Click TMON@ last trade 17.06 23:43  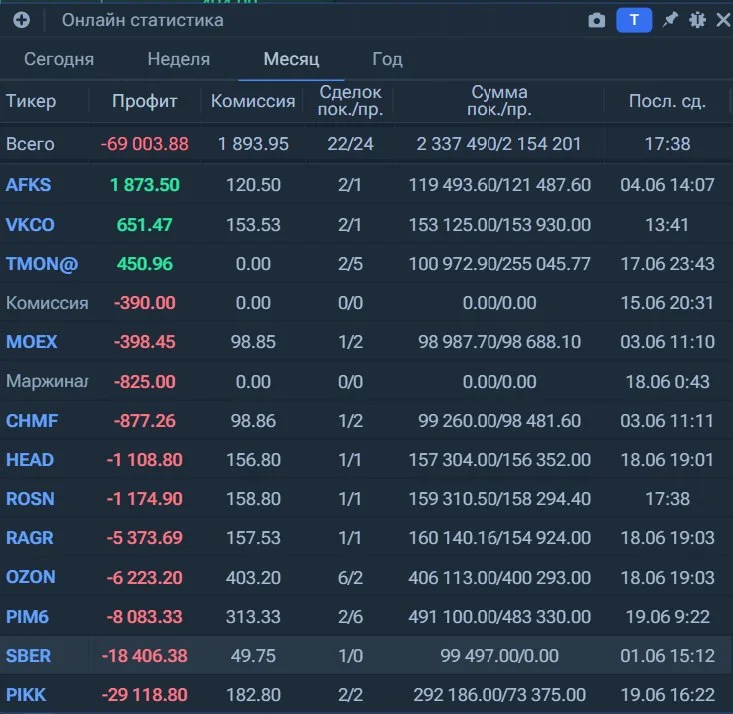click(x=667, y=264)
